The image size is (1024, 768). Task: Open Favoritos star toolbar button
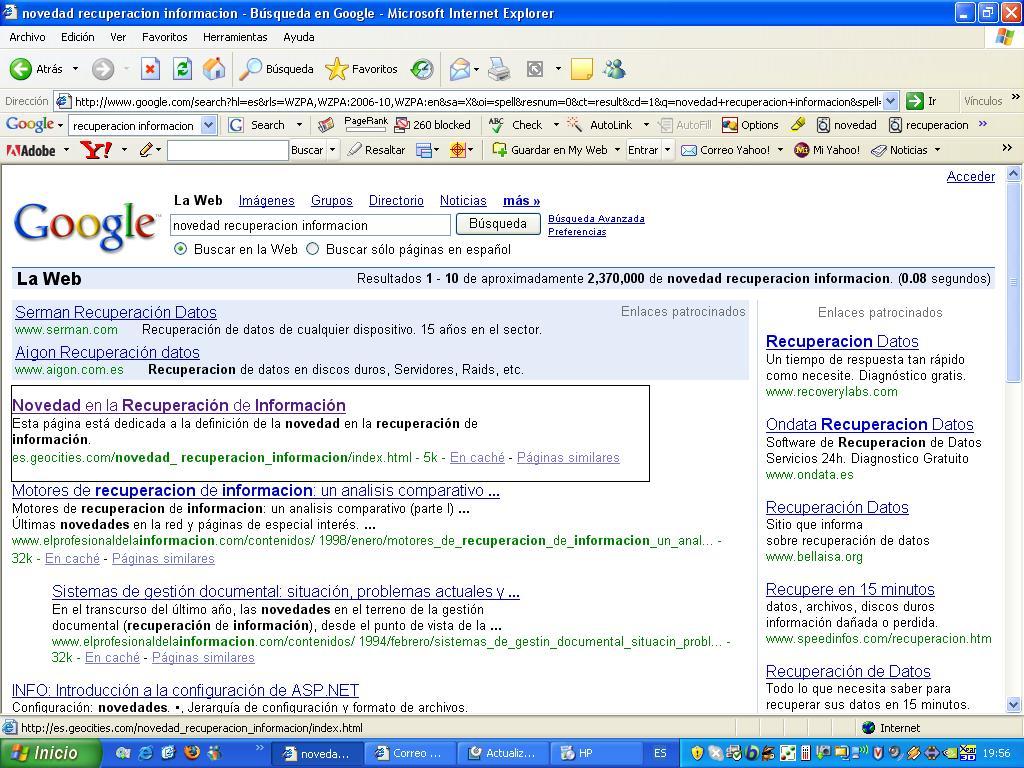(361, 69)
